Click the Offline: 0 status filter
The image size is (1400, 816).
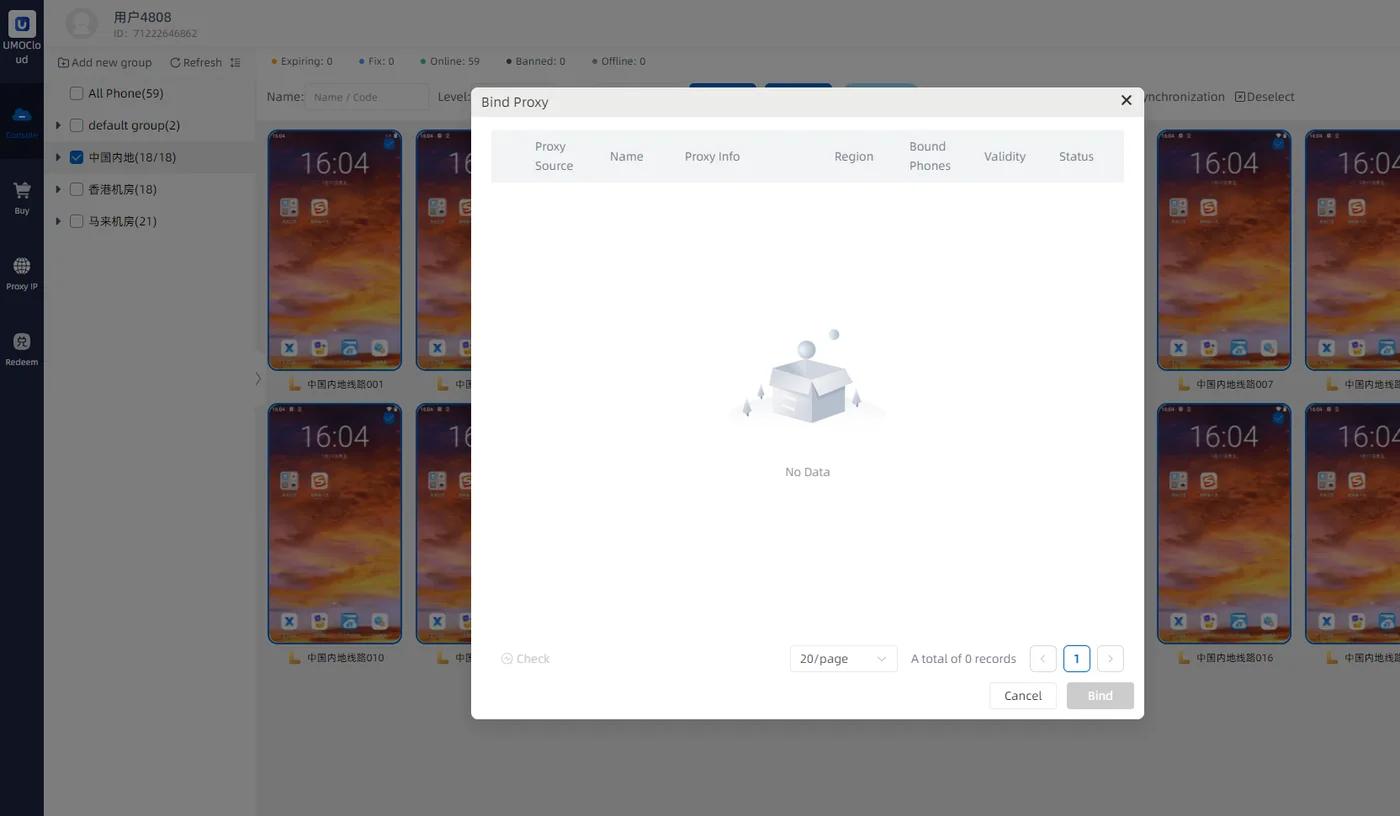pyautogui.click(x=619, y=61)
